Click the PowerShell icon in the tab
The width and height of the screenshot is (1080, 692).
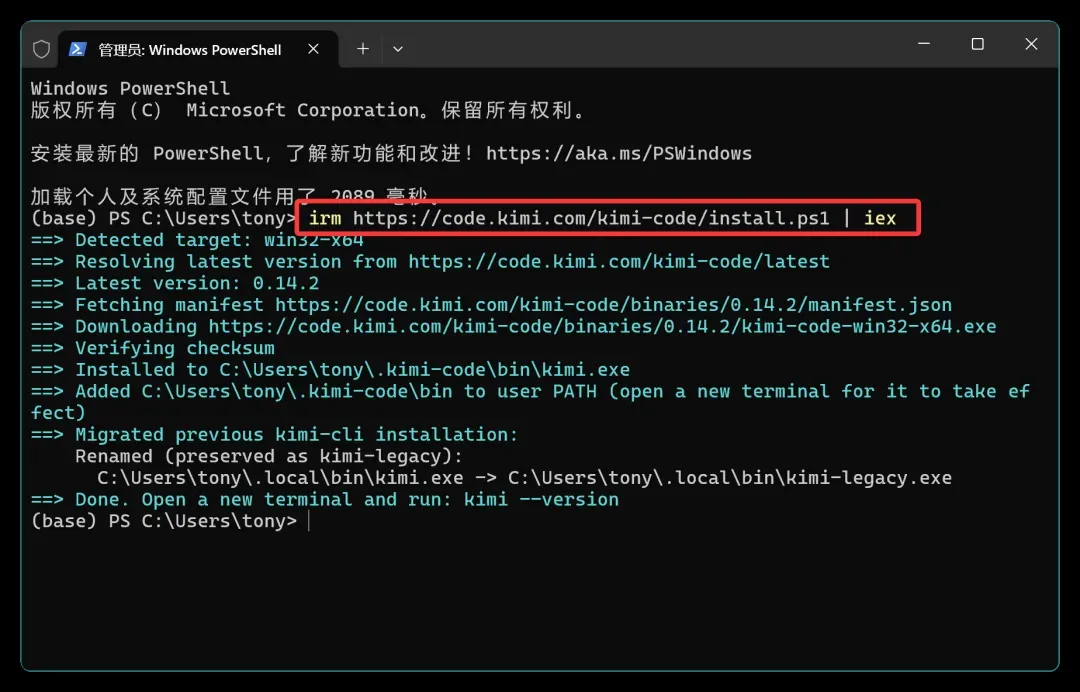point(78,49)
